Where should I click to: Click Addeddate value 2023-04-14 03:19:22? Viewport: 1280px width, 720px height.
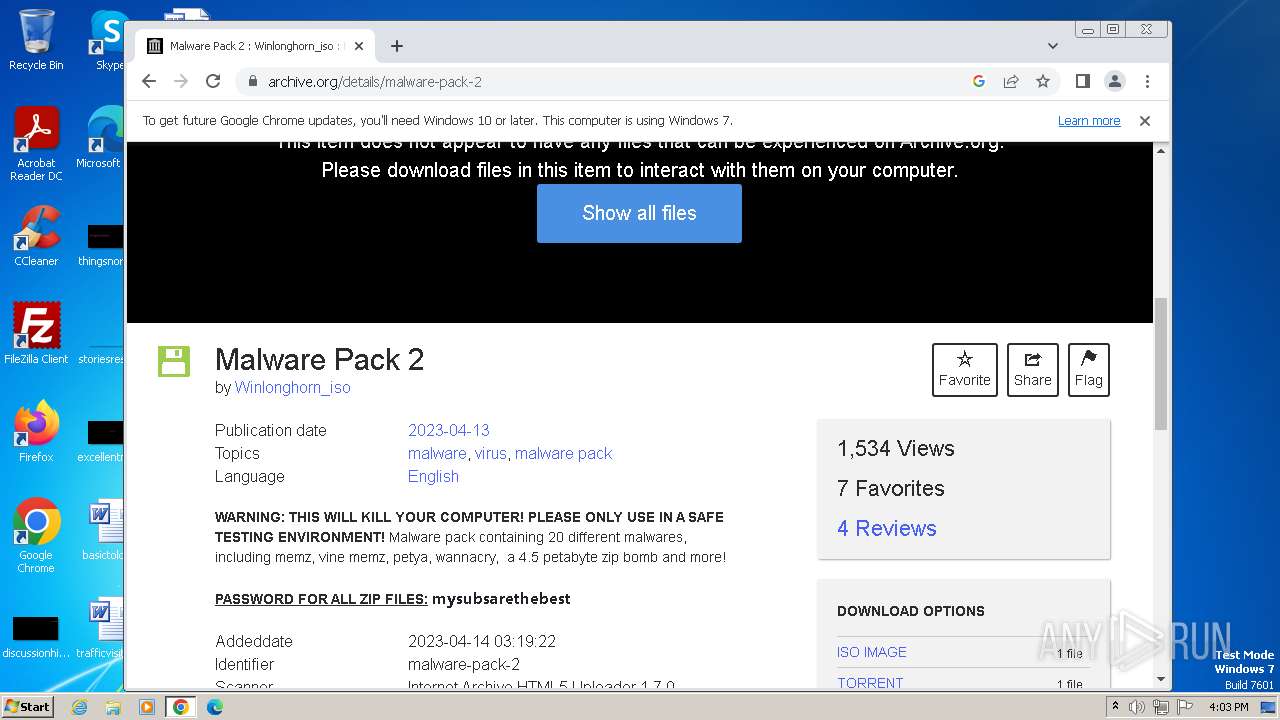[482, 641]
